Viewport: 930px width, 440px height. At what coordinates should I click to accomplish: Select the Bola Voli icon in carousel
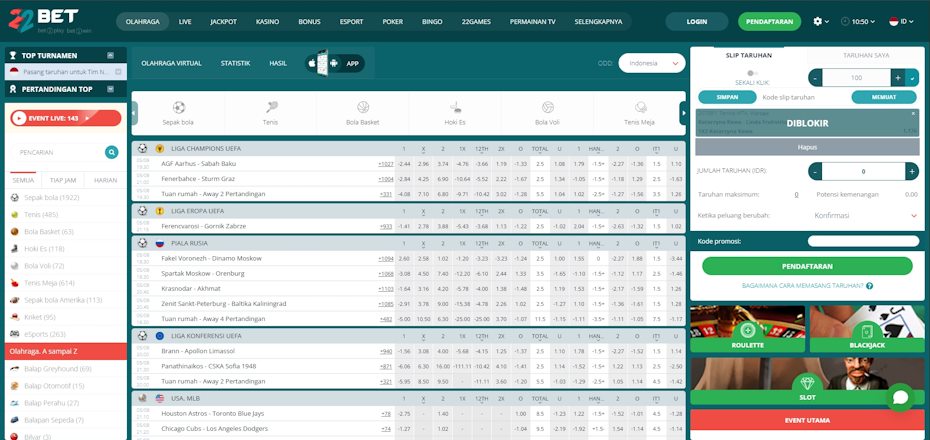tap(547, 107)
